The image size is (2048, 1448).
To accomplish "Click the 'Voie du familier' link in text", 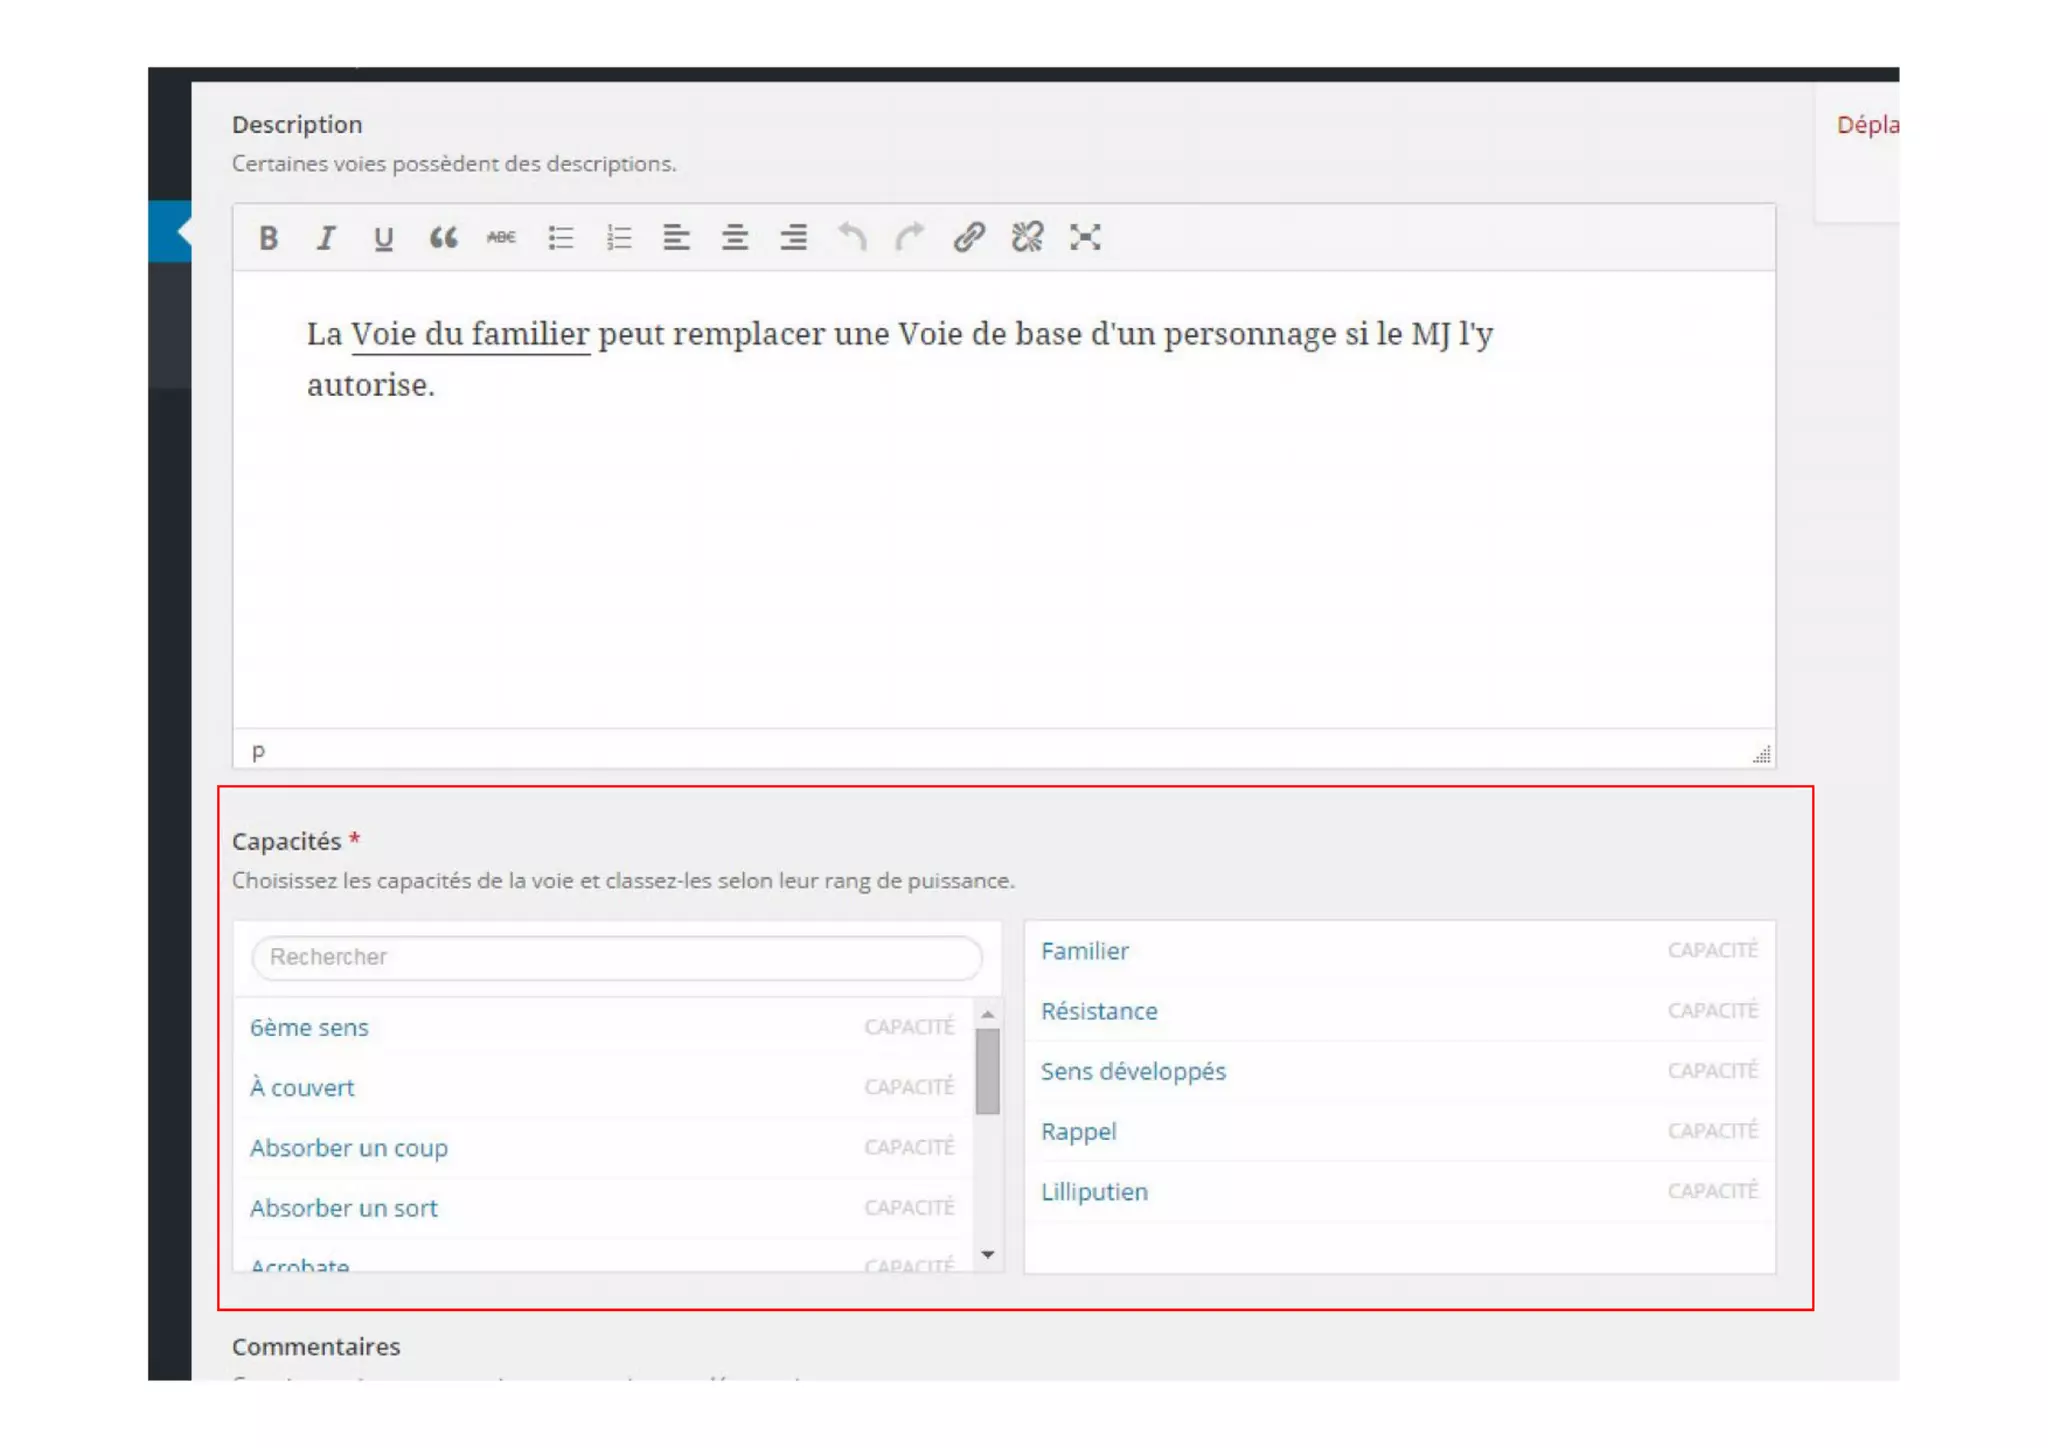I will coord(470,334).
